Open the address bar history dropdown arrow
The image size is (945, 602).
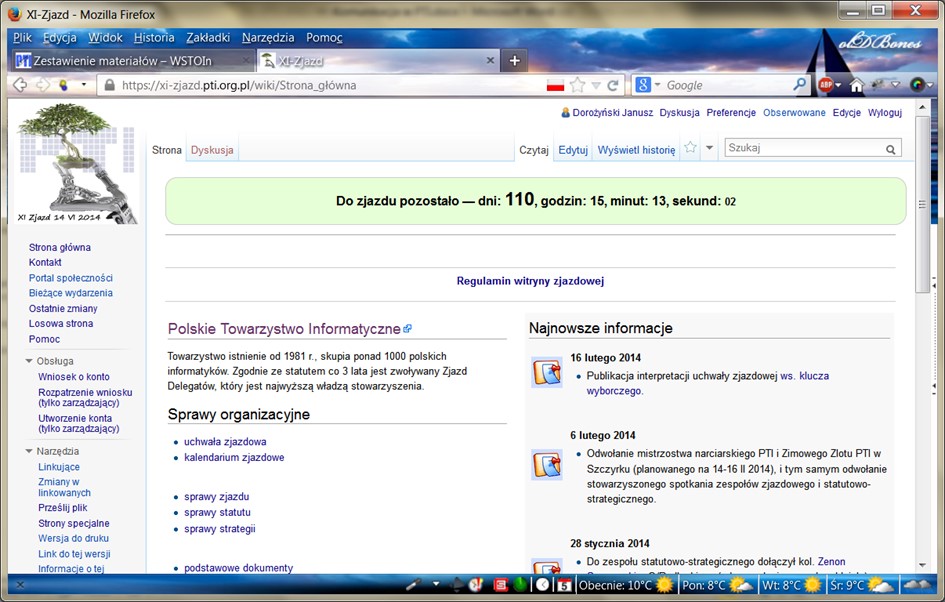pos(596,86)
